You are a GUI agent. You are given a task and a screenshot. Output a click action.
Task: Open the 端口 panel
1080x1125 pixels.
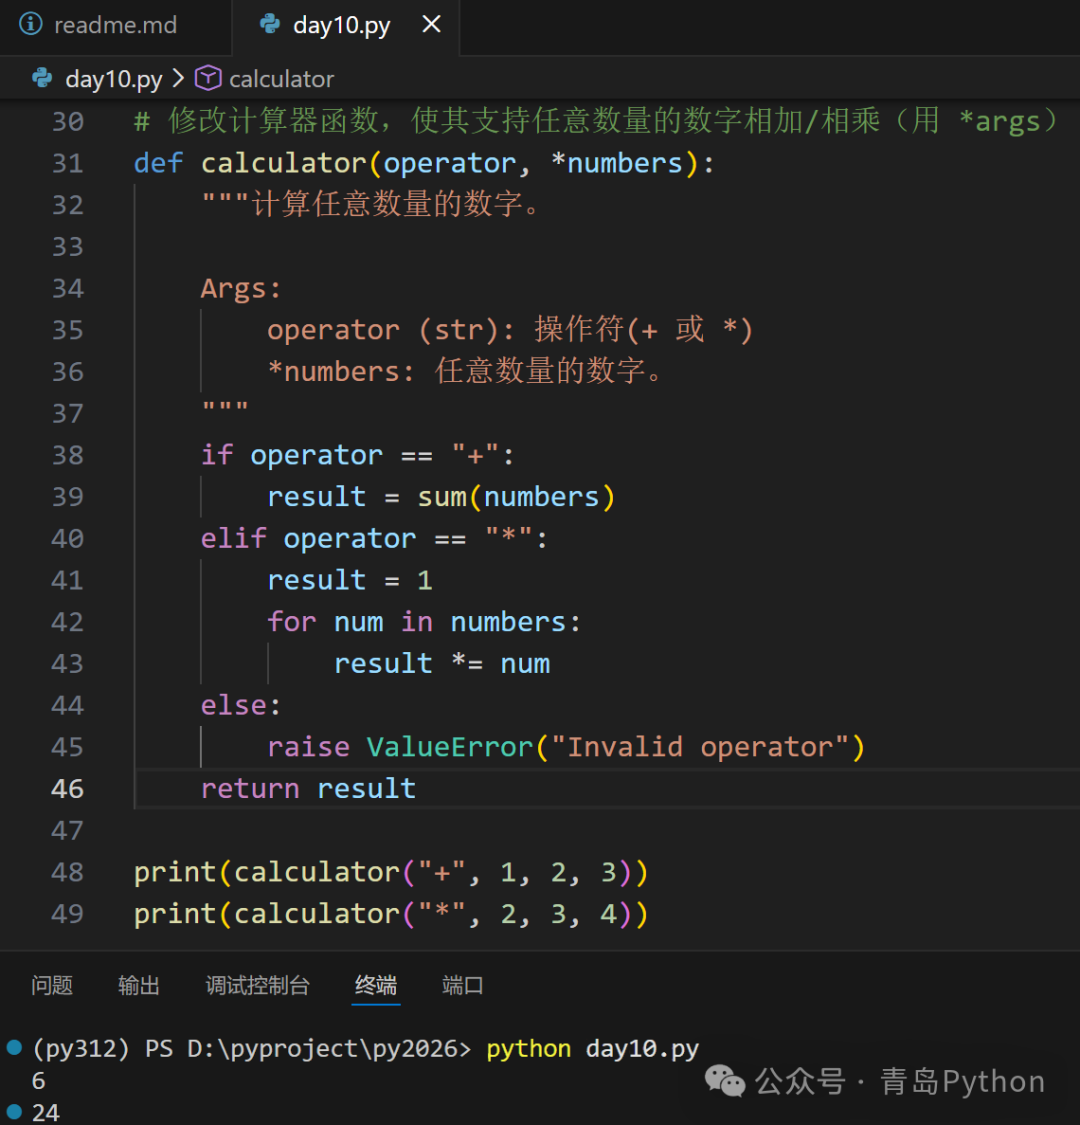click(x=462, y=985)
